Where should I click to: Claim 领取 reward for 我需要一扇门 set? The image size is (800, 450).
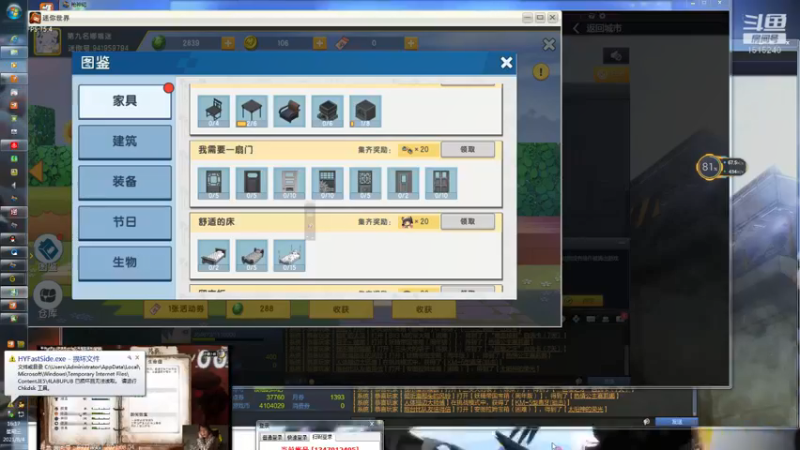pyautogui.click(x=467, y=149)
